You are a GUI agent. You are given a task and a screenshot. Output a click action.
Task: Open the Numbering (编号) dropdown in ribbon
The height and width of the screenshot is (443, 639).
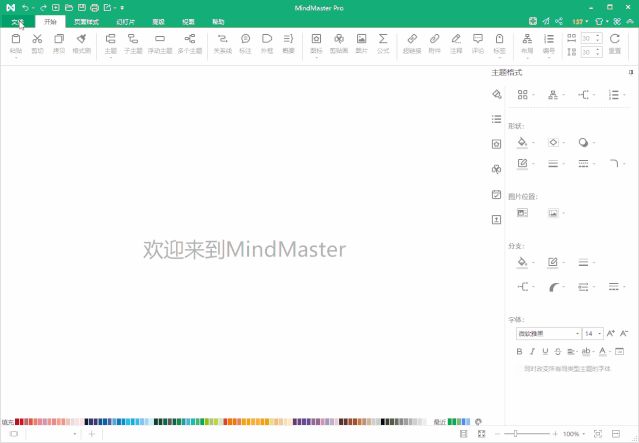click(549, 44)
